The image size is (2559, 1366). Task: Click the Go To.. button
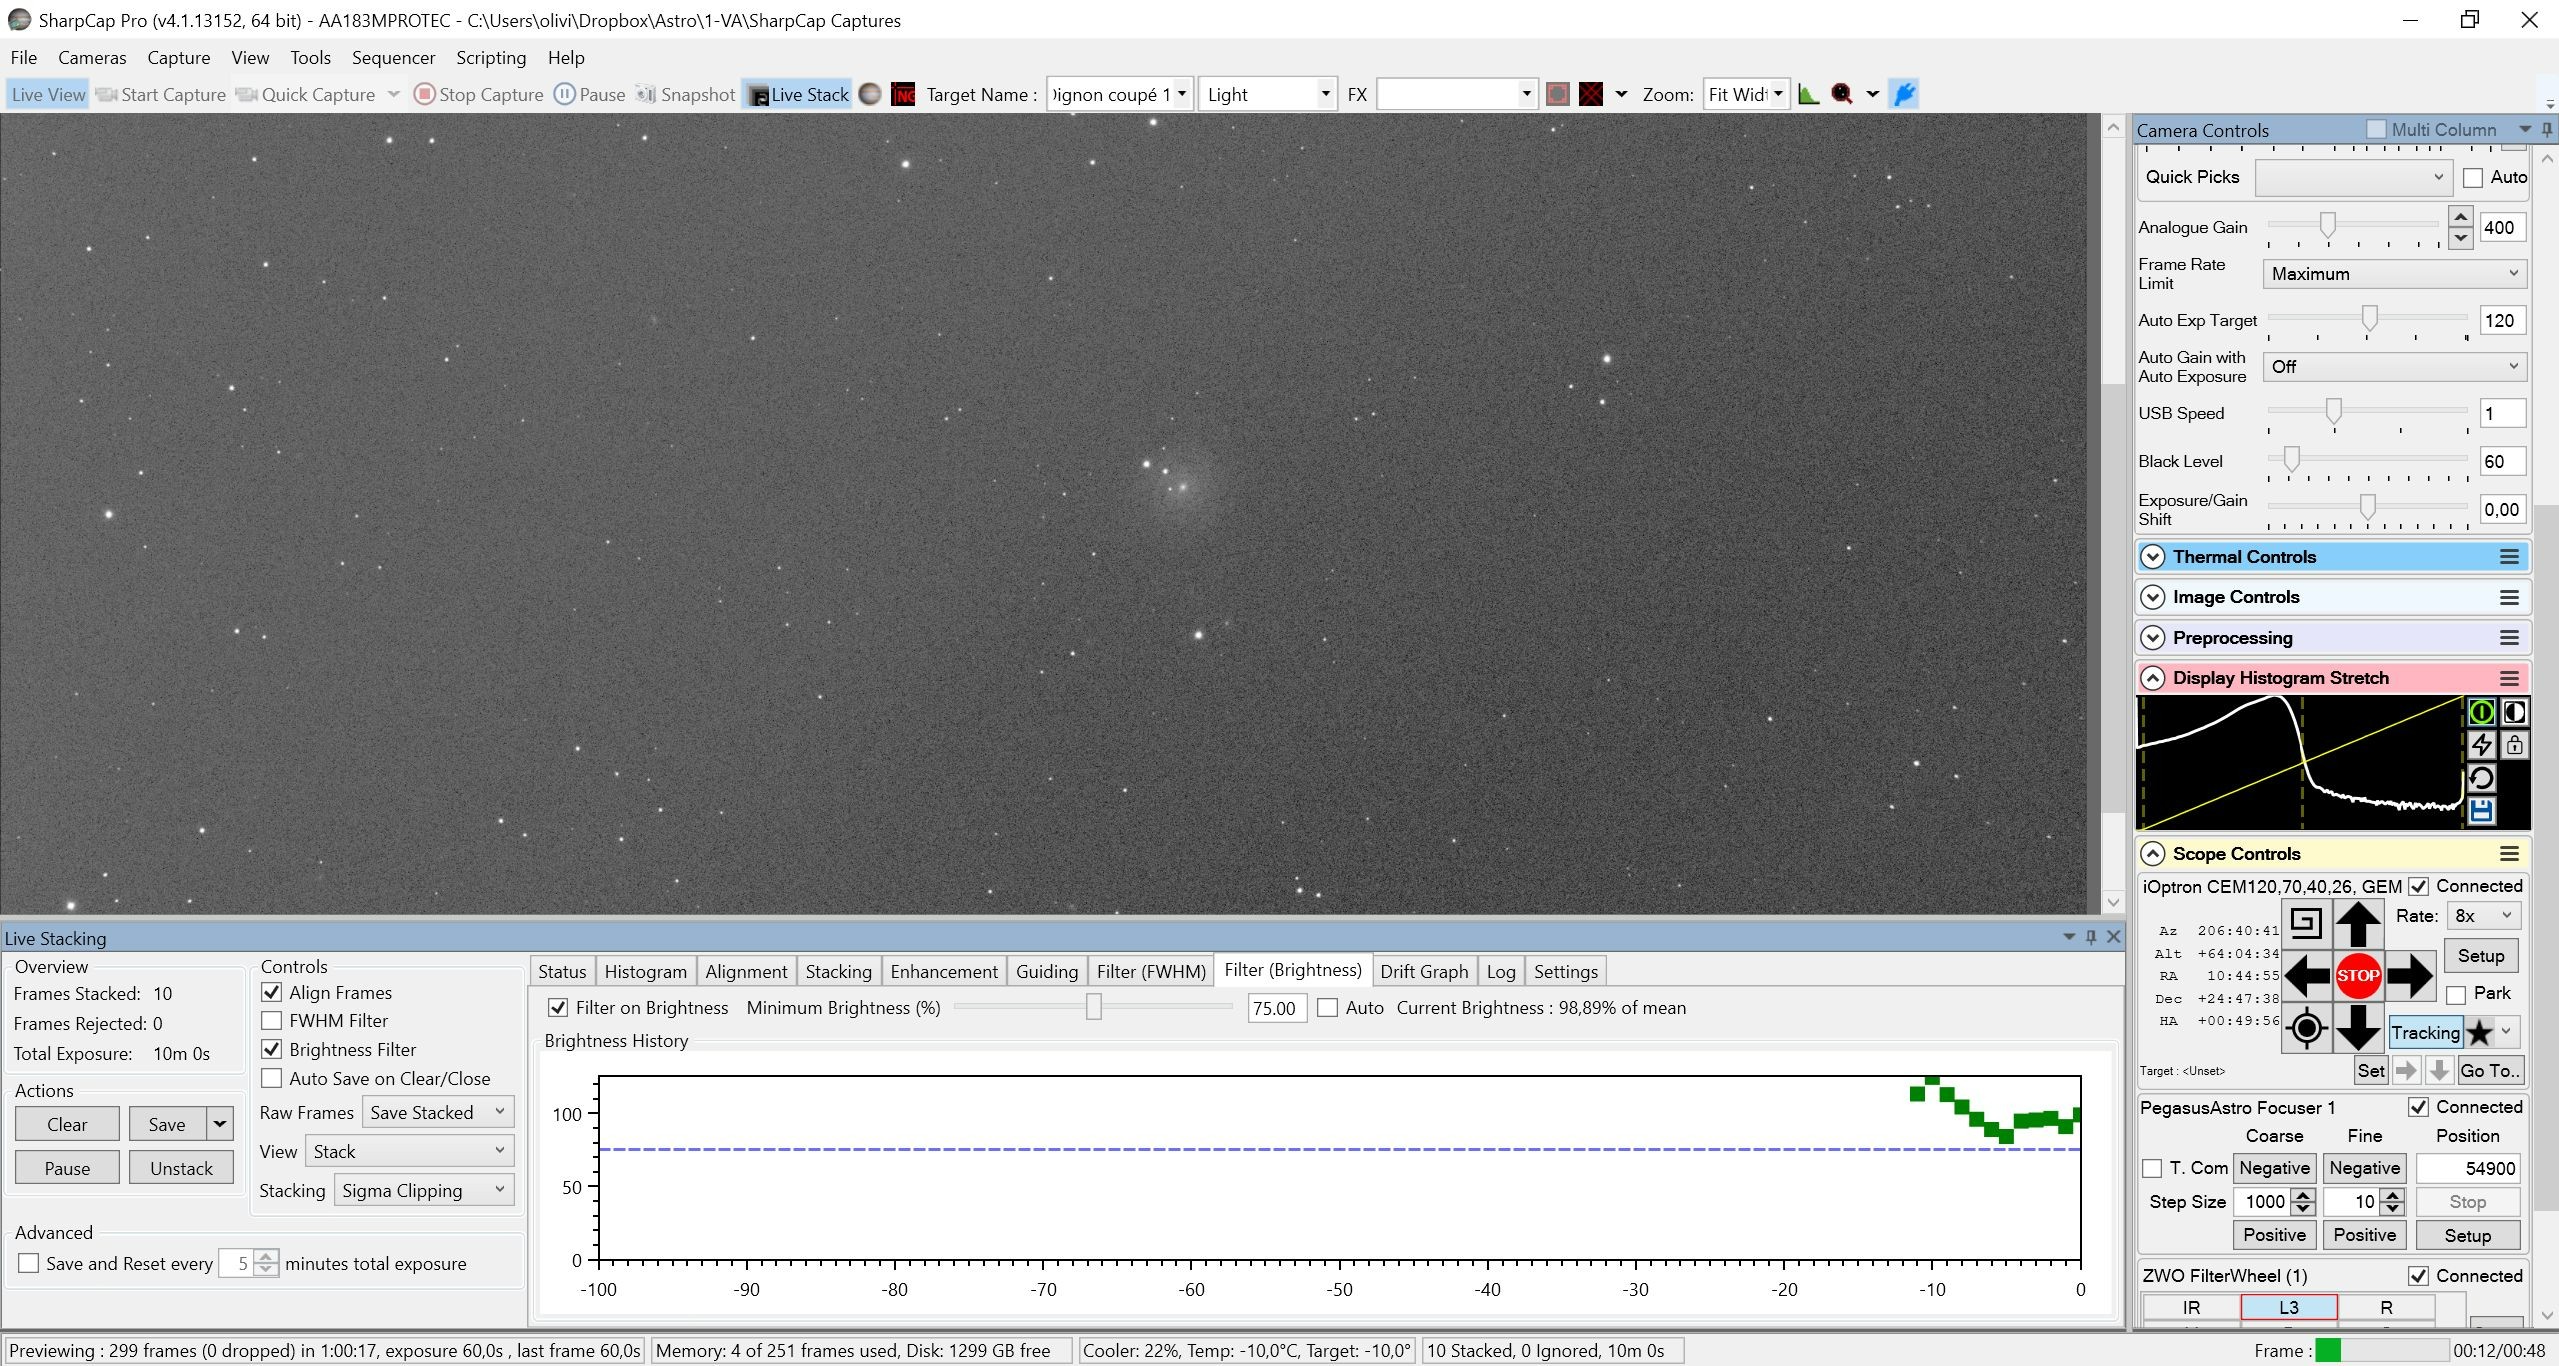pos(2489,1070)
